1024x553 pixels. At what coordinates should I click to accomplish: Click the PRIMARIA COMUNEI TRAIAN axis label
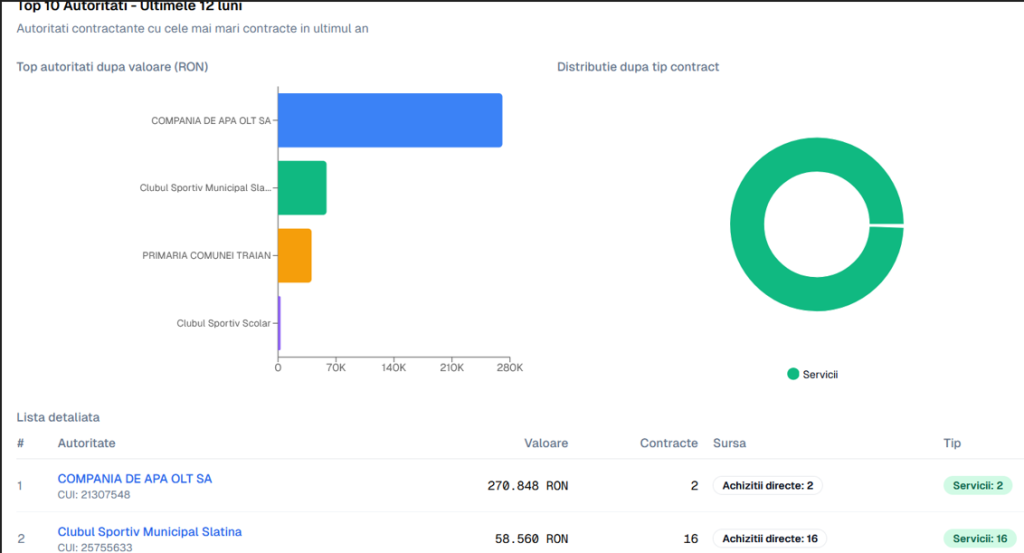tap(206, 256)
